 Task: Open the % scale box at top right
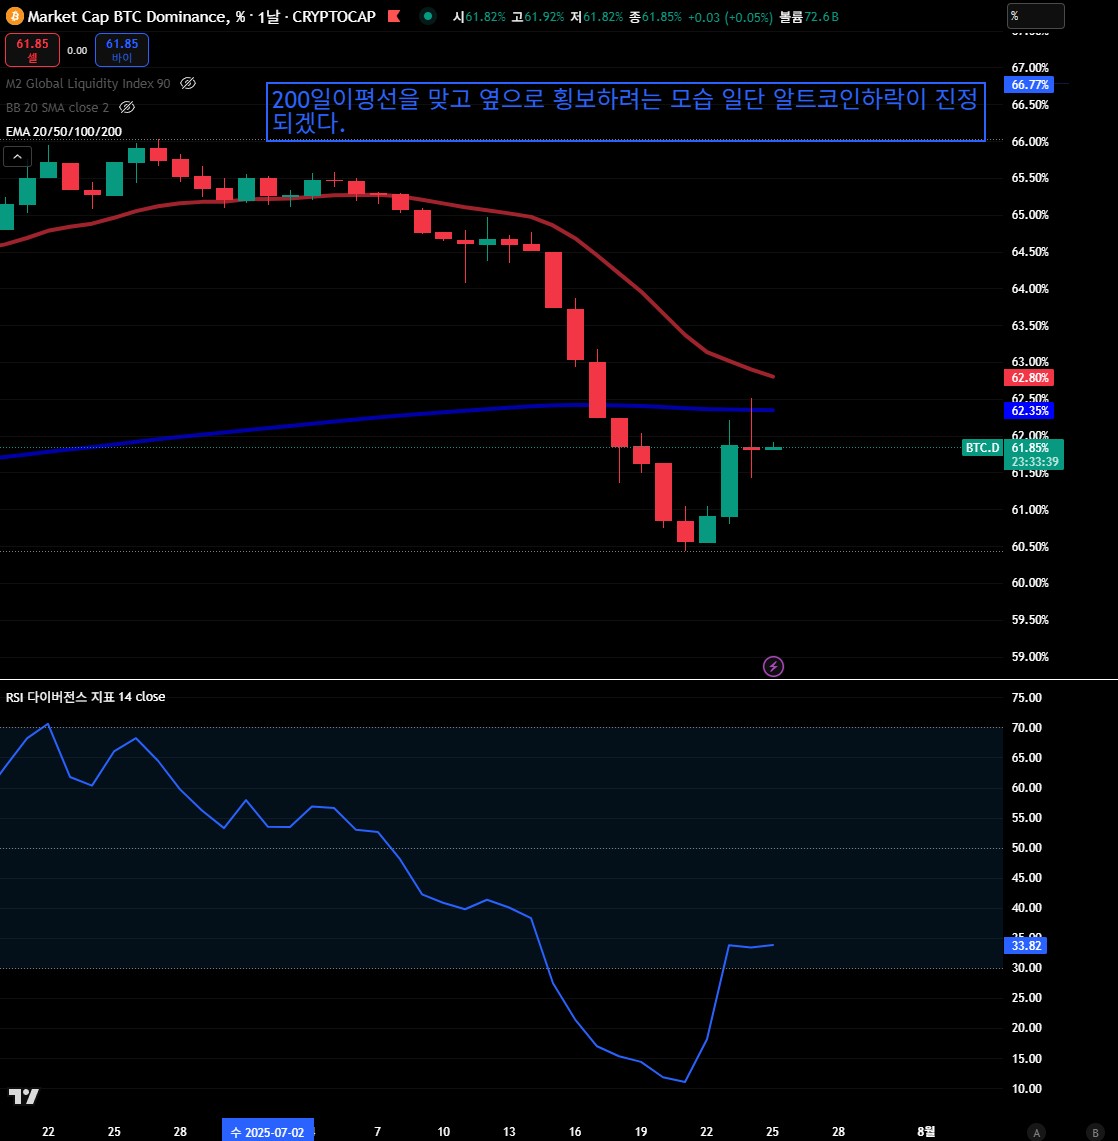(1035, 16)
